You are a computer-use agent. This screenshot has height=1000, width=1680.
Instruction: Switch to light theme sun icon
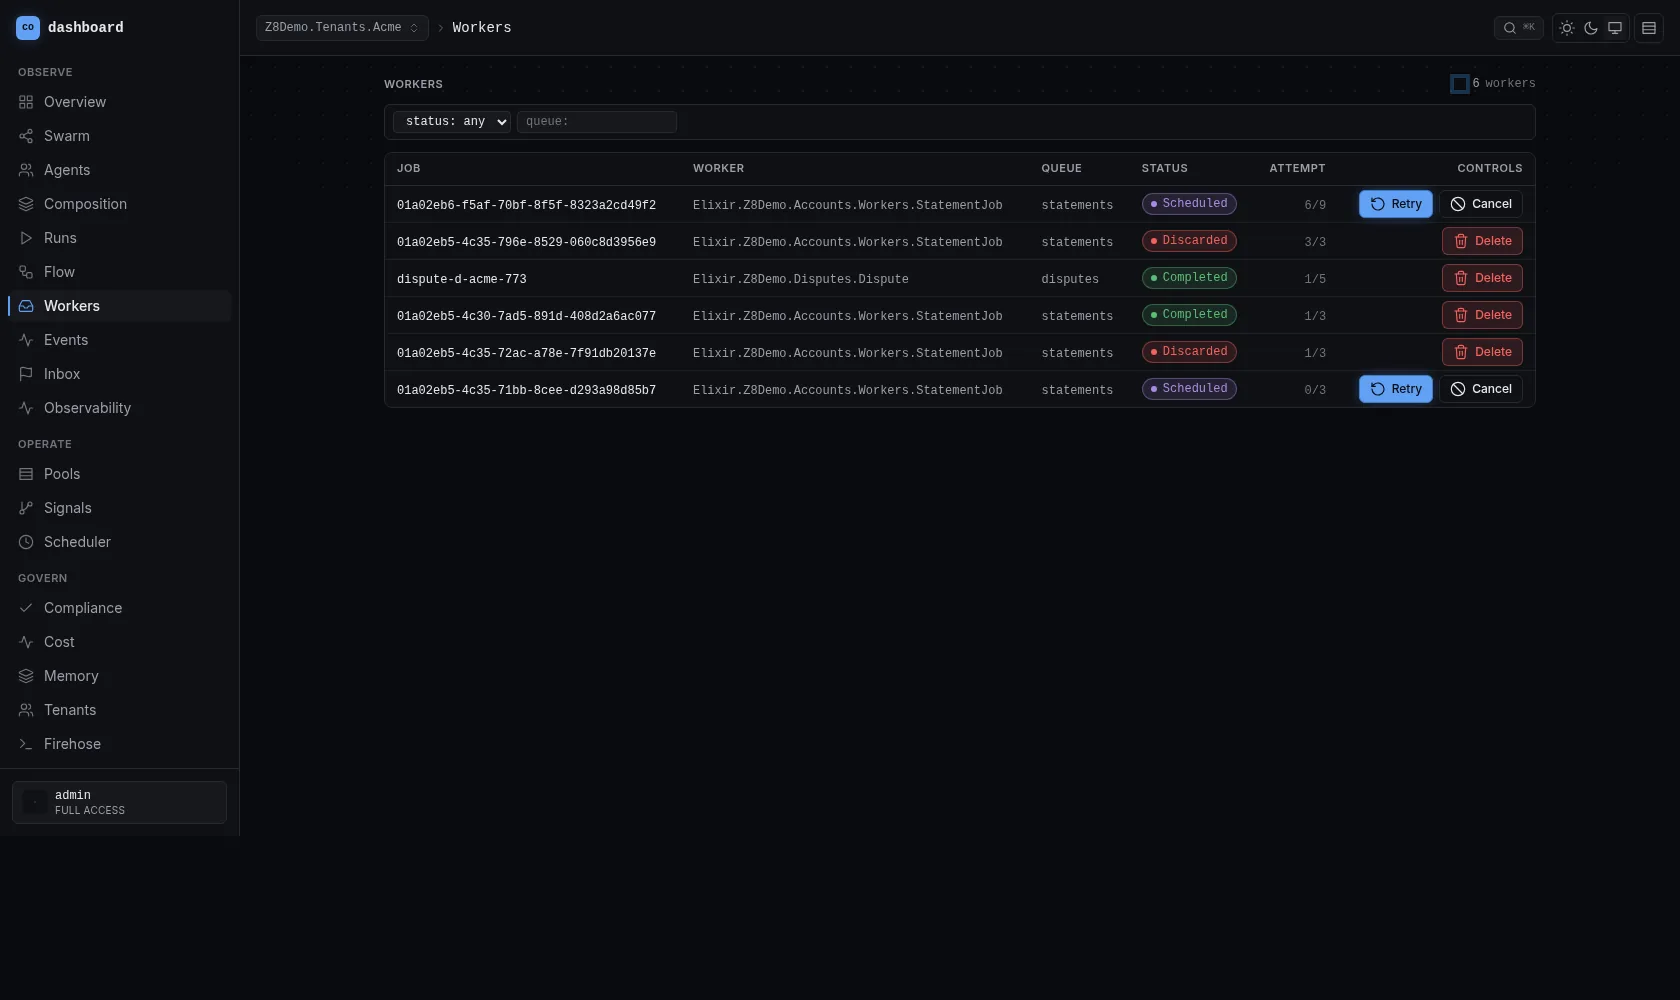[x=1567, y=28]
